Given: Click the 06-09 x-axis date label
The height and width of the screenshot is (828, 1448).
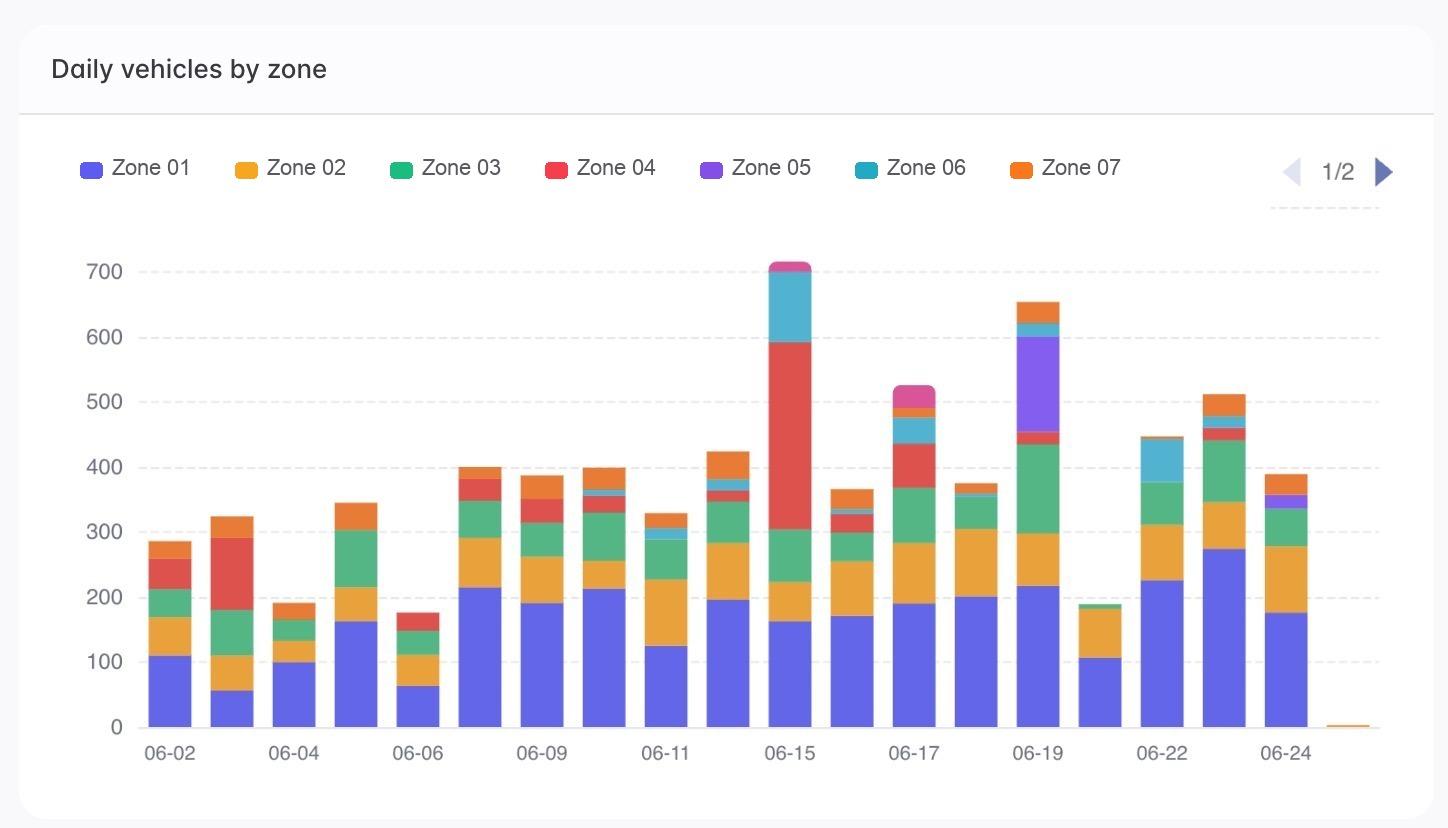Looking at the screenshot, I should pyautogui.click(x=542, y=753).
